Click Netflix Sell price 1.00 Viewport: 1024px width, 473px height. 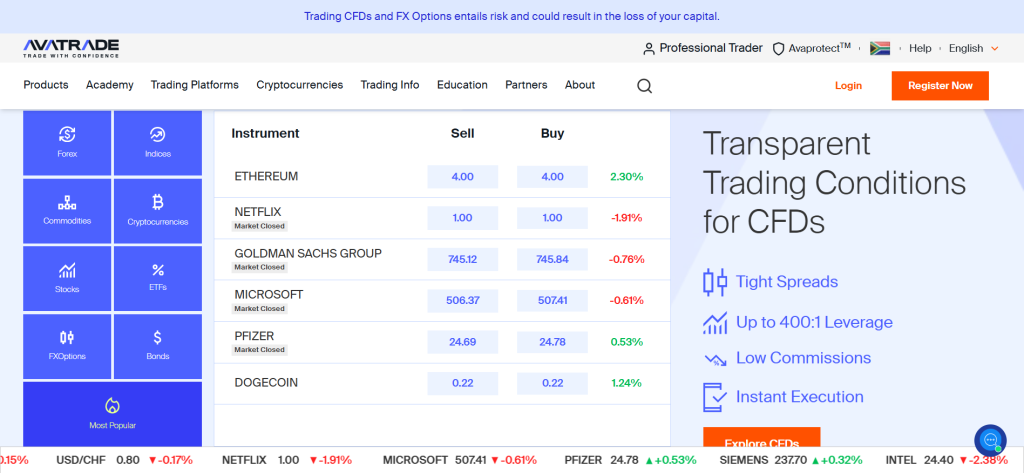(462, 218)
